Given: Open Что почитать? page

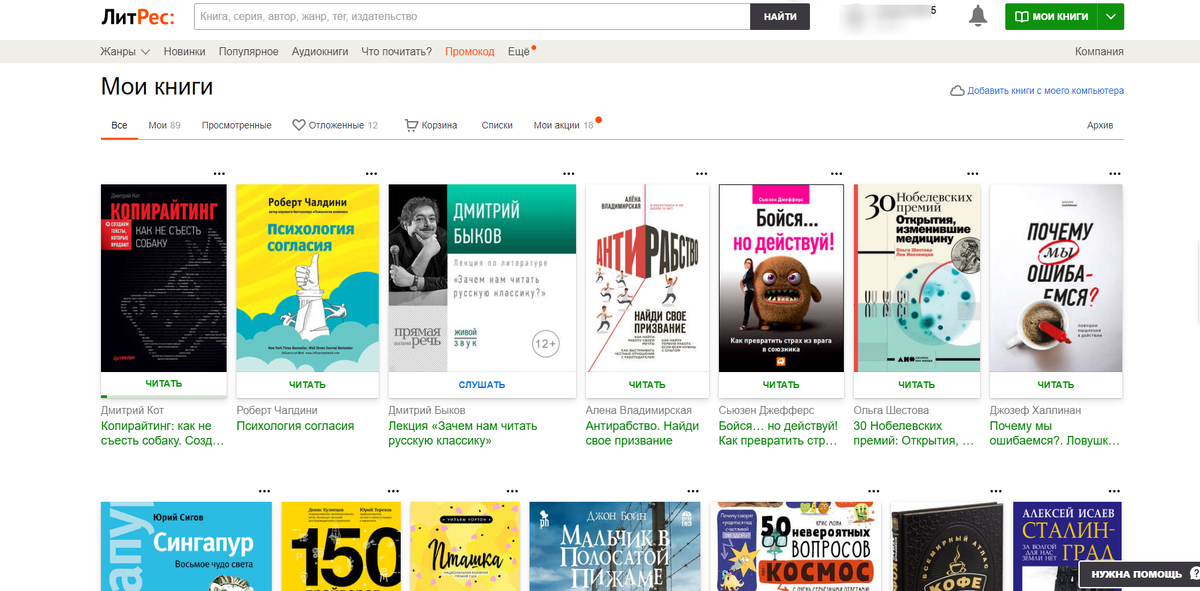Looking at the screenshot, I should point(396,51).
